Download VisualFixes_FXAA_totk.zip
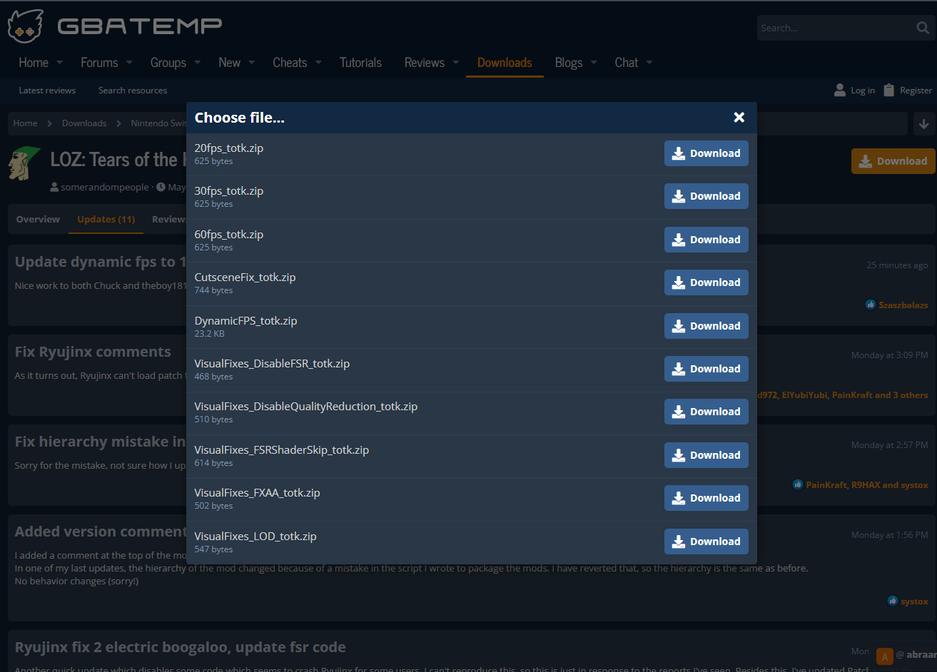The width and height of the screenshot is (937, 672). click(706, 498)
